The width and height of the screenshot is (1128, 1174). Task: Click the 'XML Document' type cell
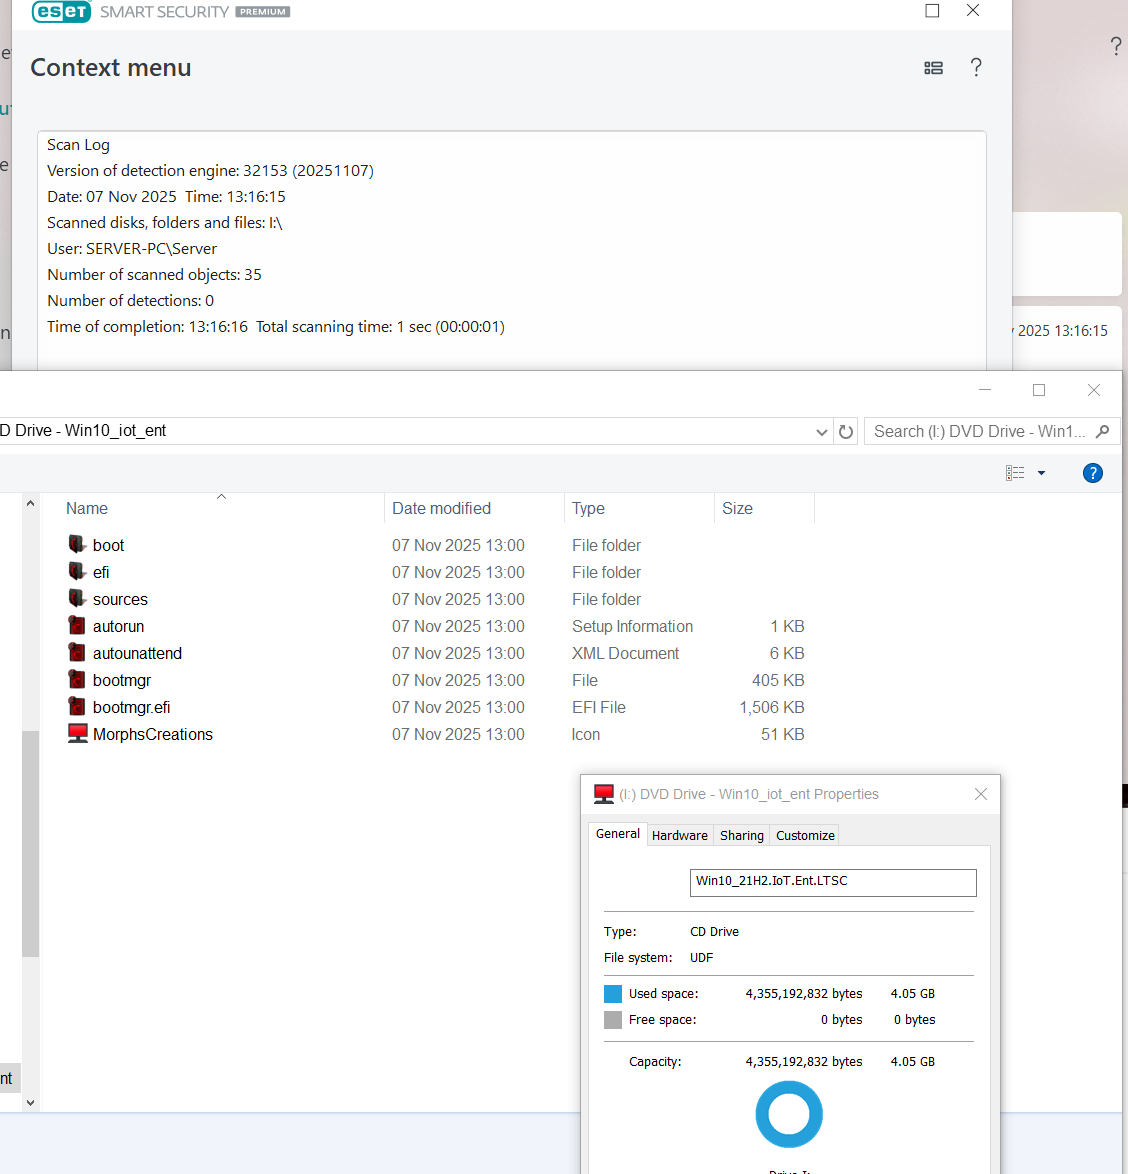pos(625,653)
